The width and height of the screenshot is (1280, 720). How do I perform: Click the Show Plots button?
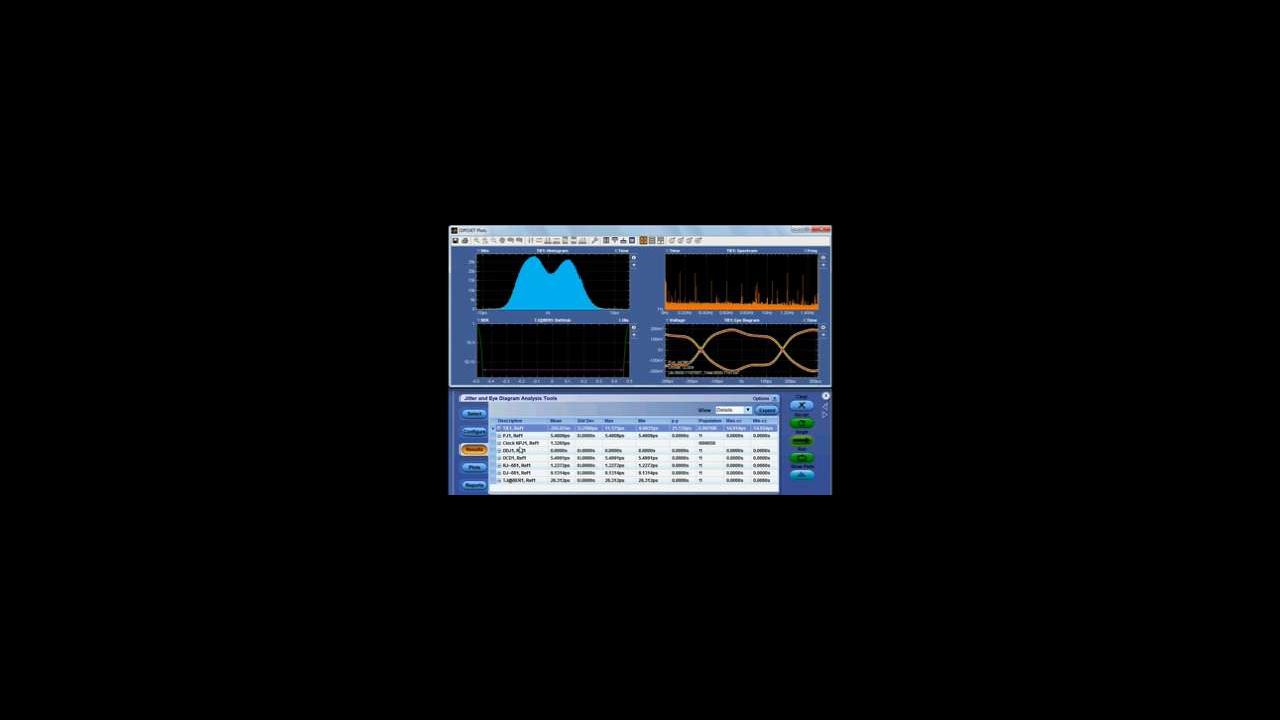pos(802,474)
